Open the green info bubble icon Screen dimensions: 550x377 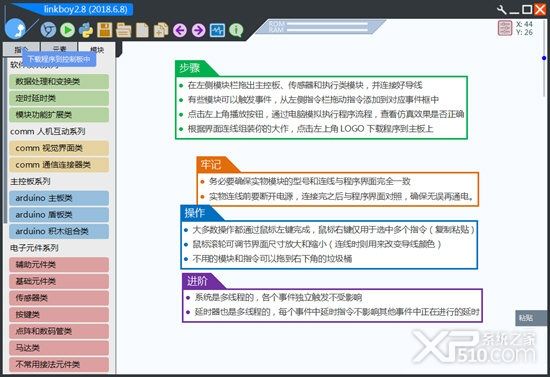pos(236,31)
